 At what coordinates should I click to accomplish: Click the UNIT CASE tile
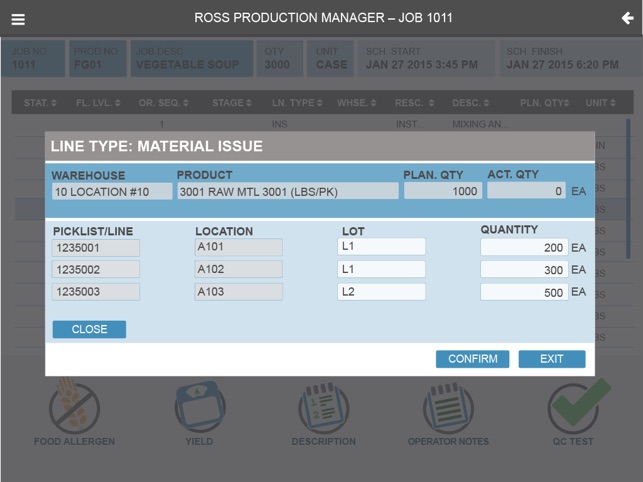331,58
